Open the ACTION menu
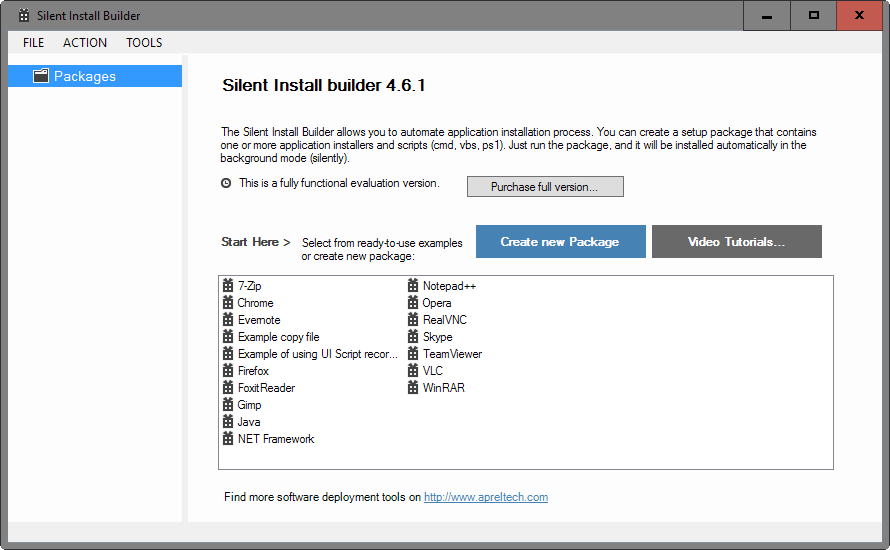Viewport: 890px width, 550px height. [x=85, y=43]
